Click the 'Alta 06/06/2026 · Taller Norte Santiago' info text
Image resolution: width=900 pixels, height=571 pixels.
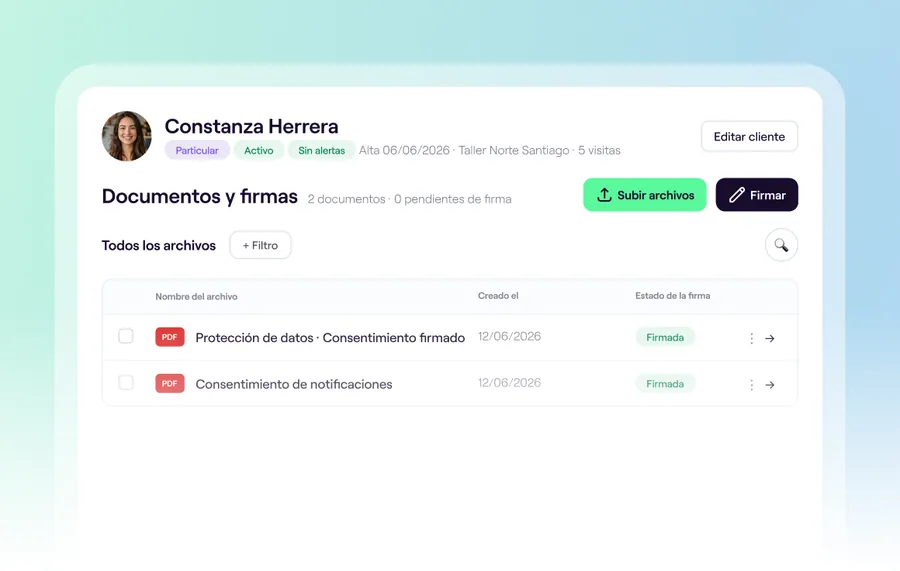(464, 150)
